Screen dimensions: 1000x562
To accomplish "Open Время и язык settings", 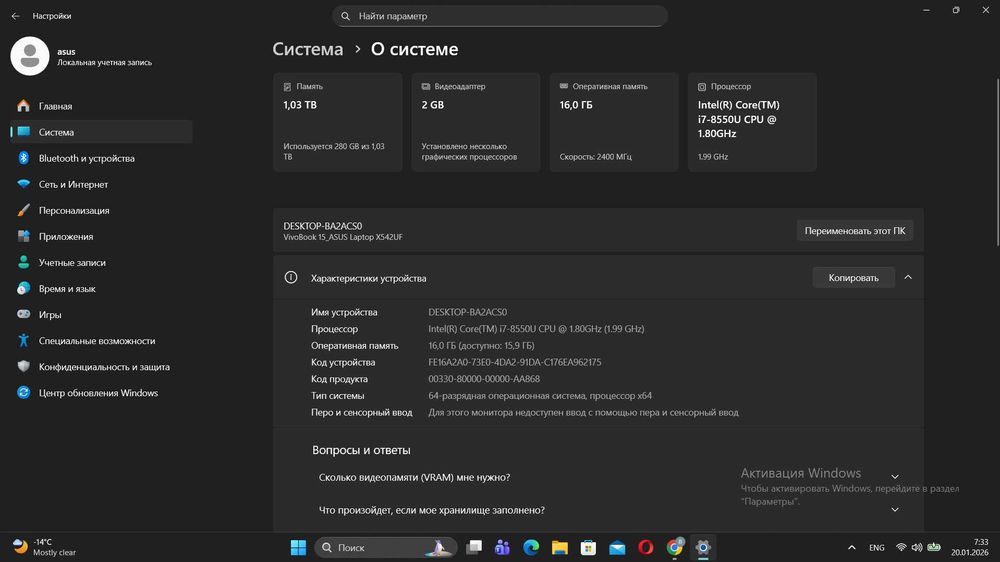I will (101, 289).
